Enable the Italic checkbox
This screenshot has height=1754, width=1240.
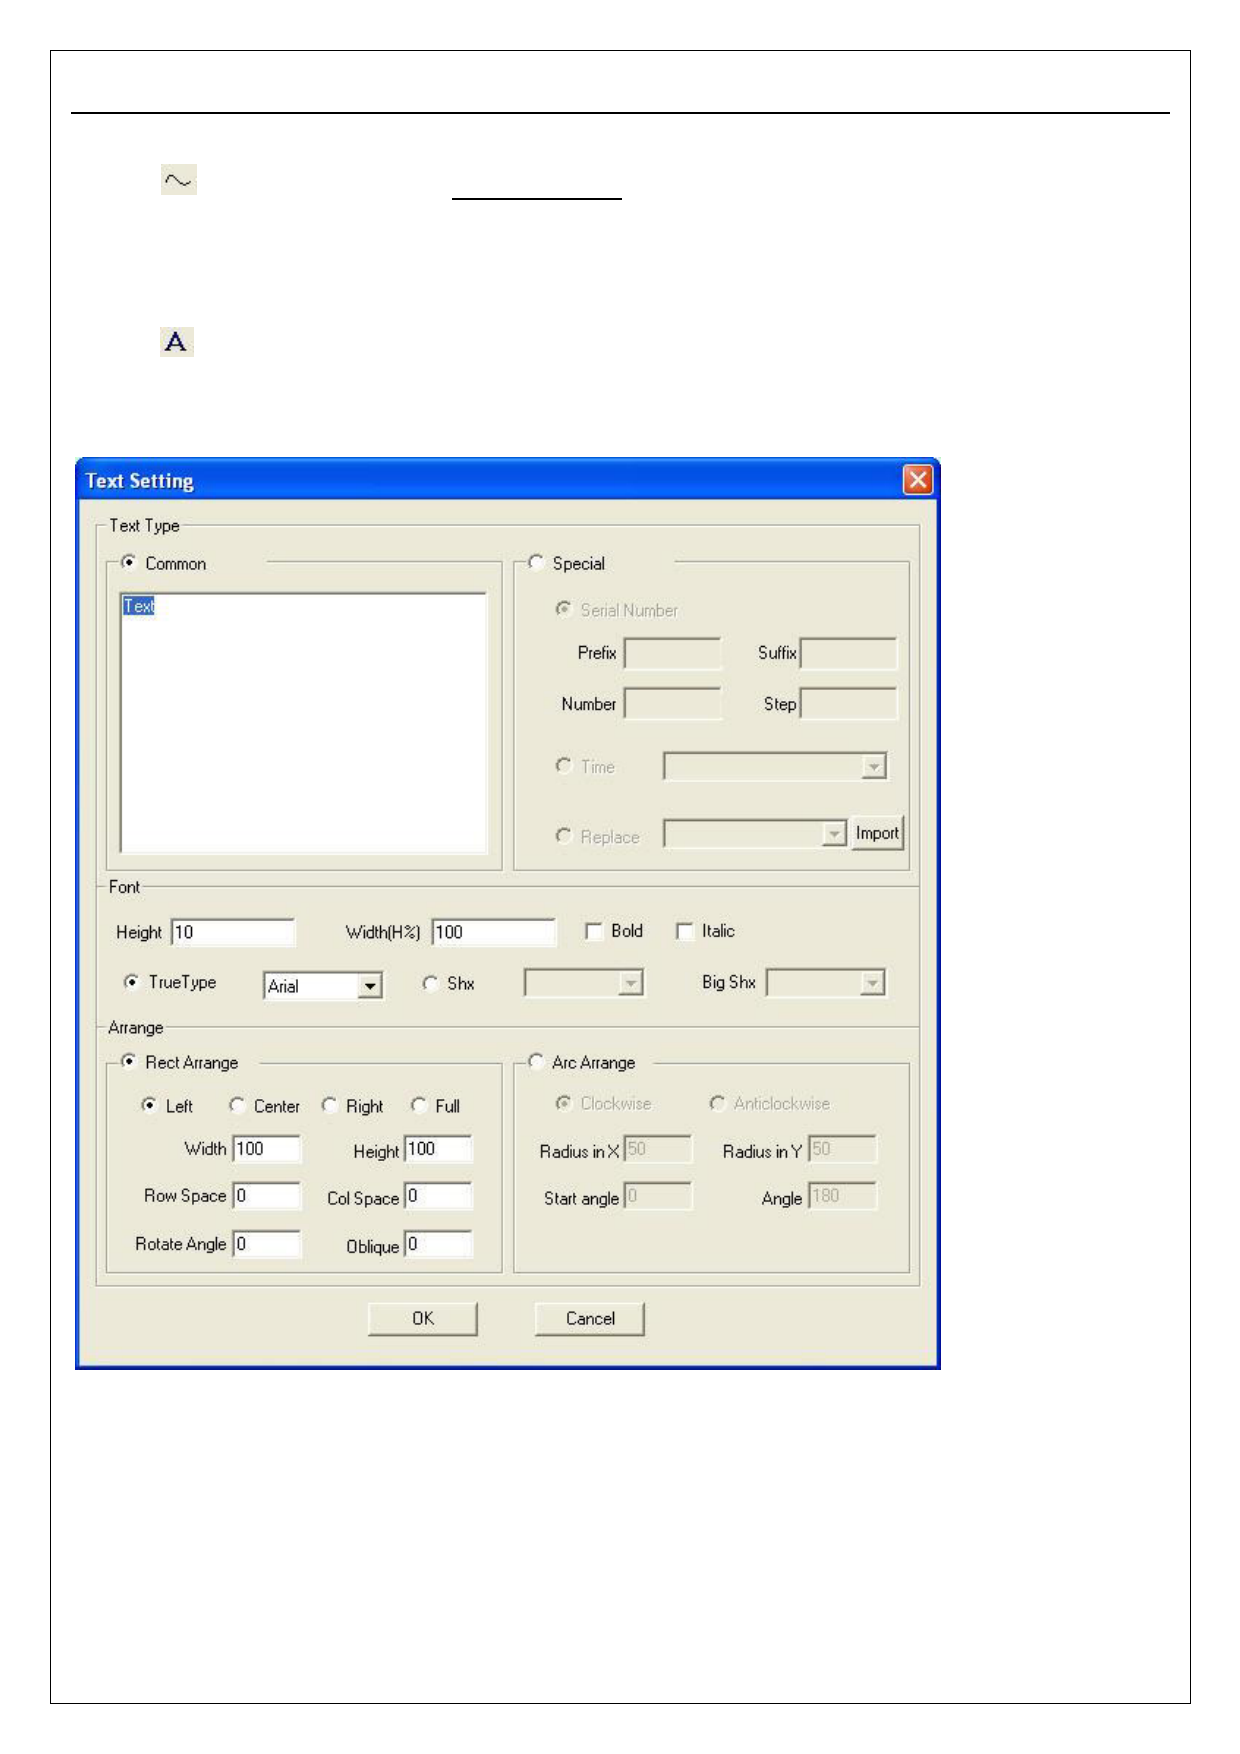point(685,932)
